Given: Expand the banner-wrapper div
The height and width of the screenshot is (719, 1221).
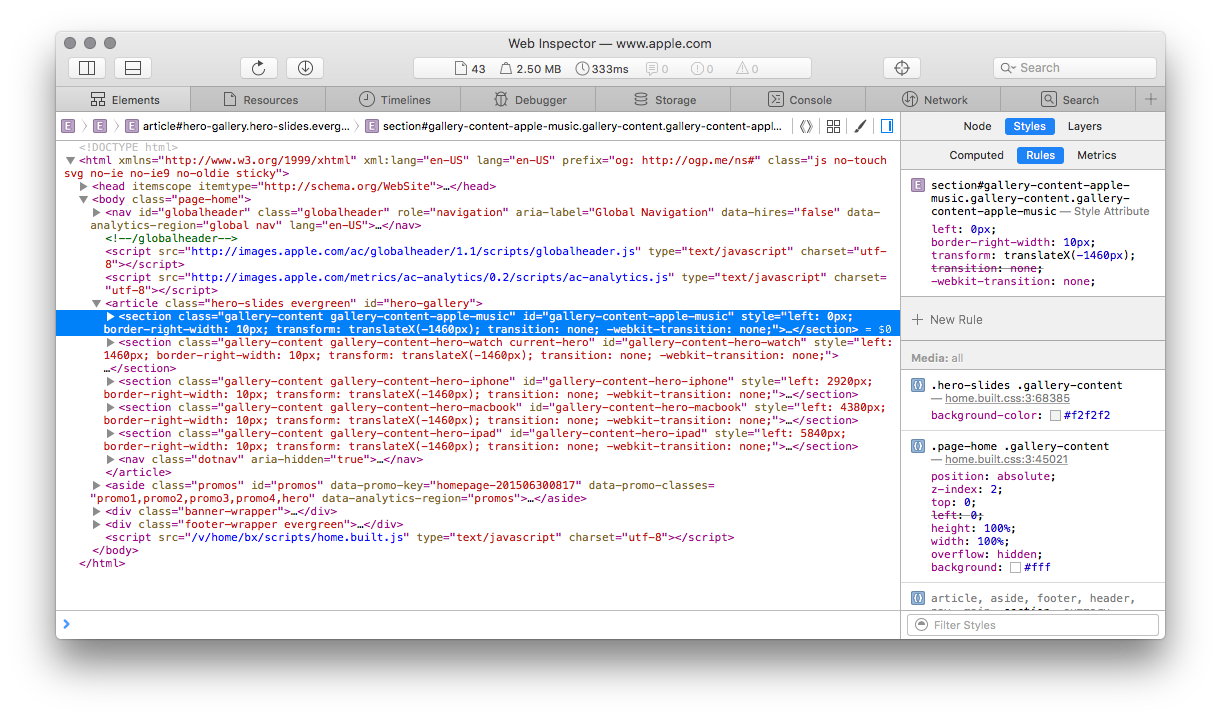Looking at the screenshot, I should click(97, 511).
